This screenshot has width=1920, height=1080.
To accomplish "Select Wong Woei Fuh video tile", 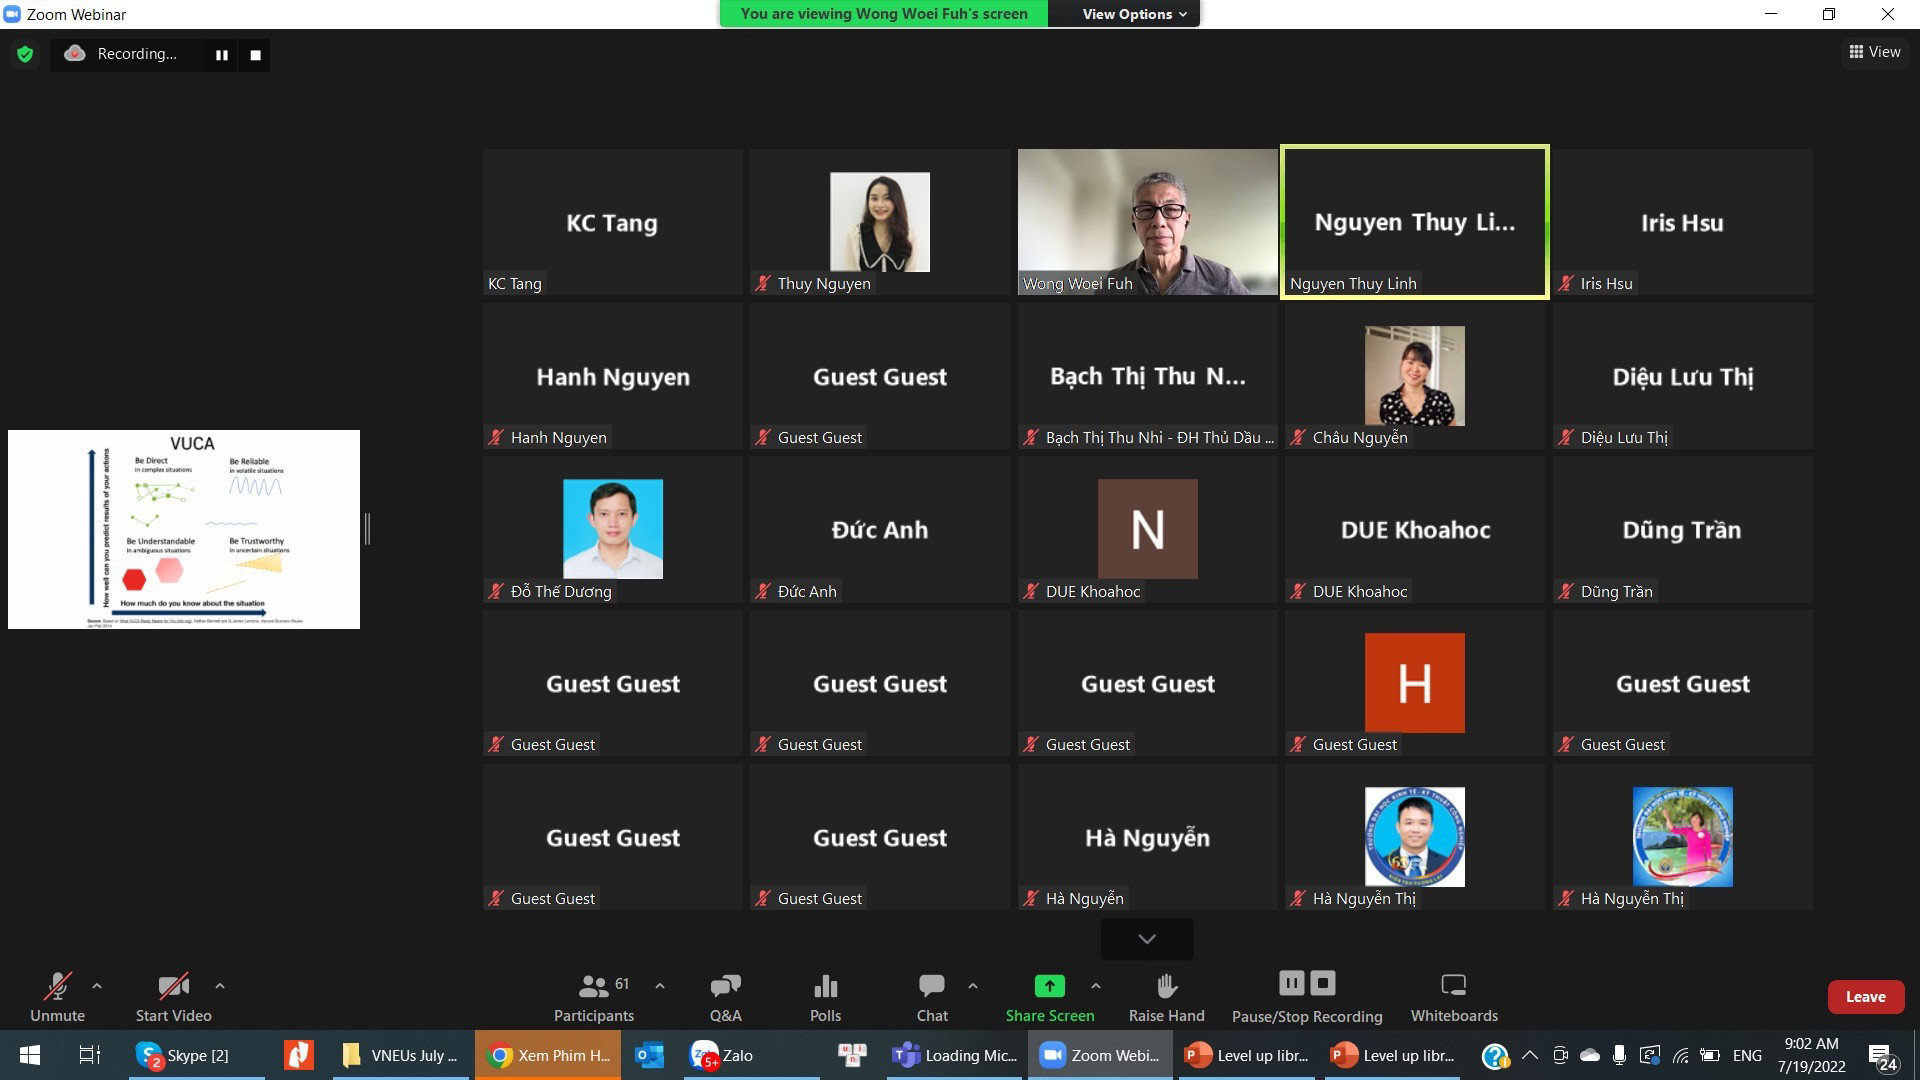I will coord(1147,222).
